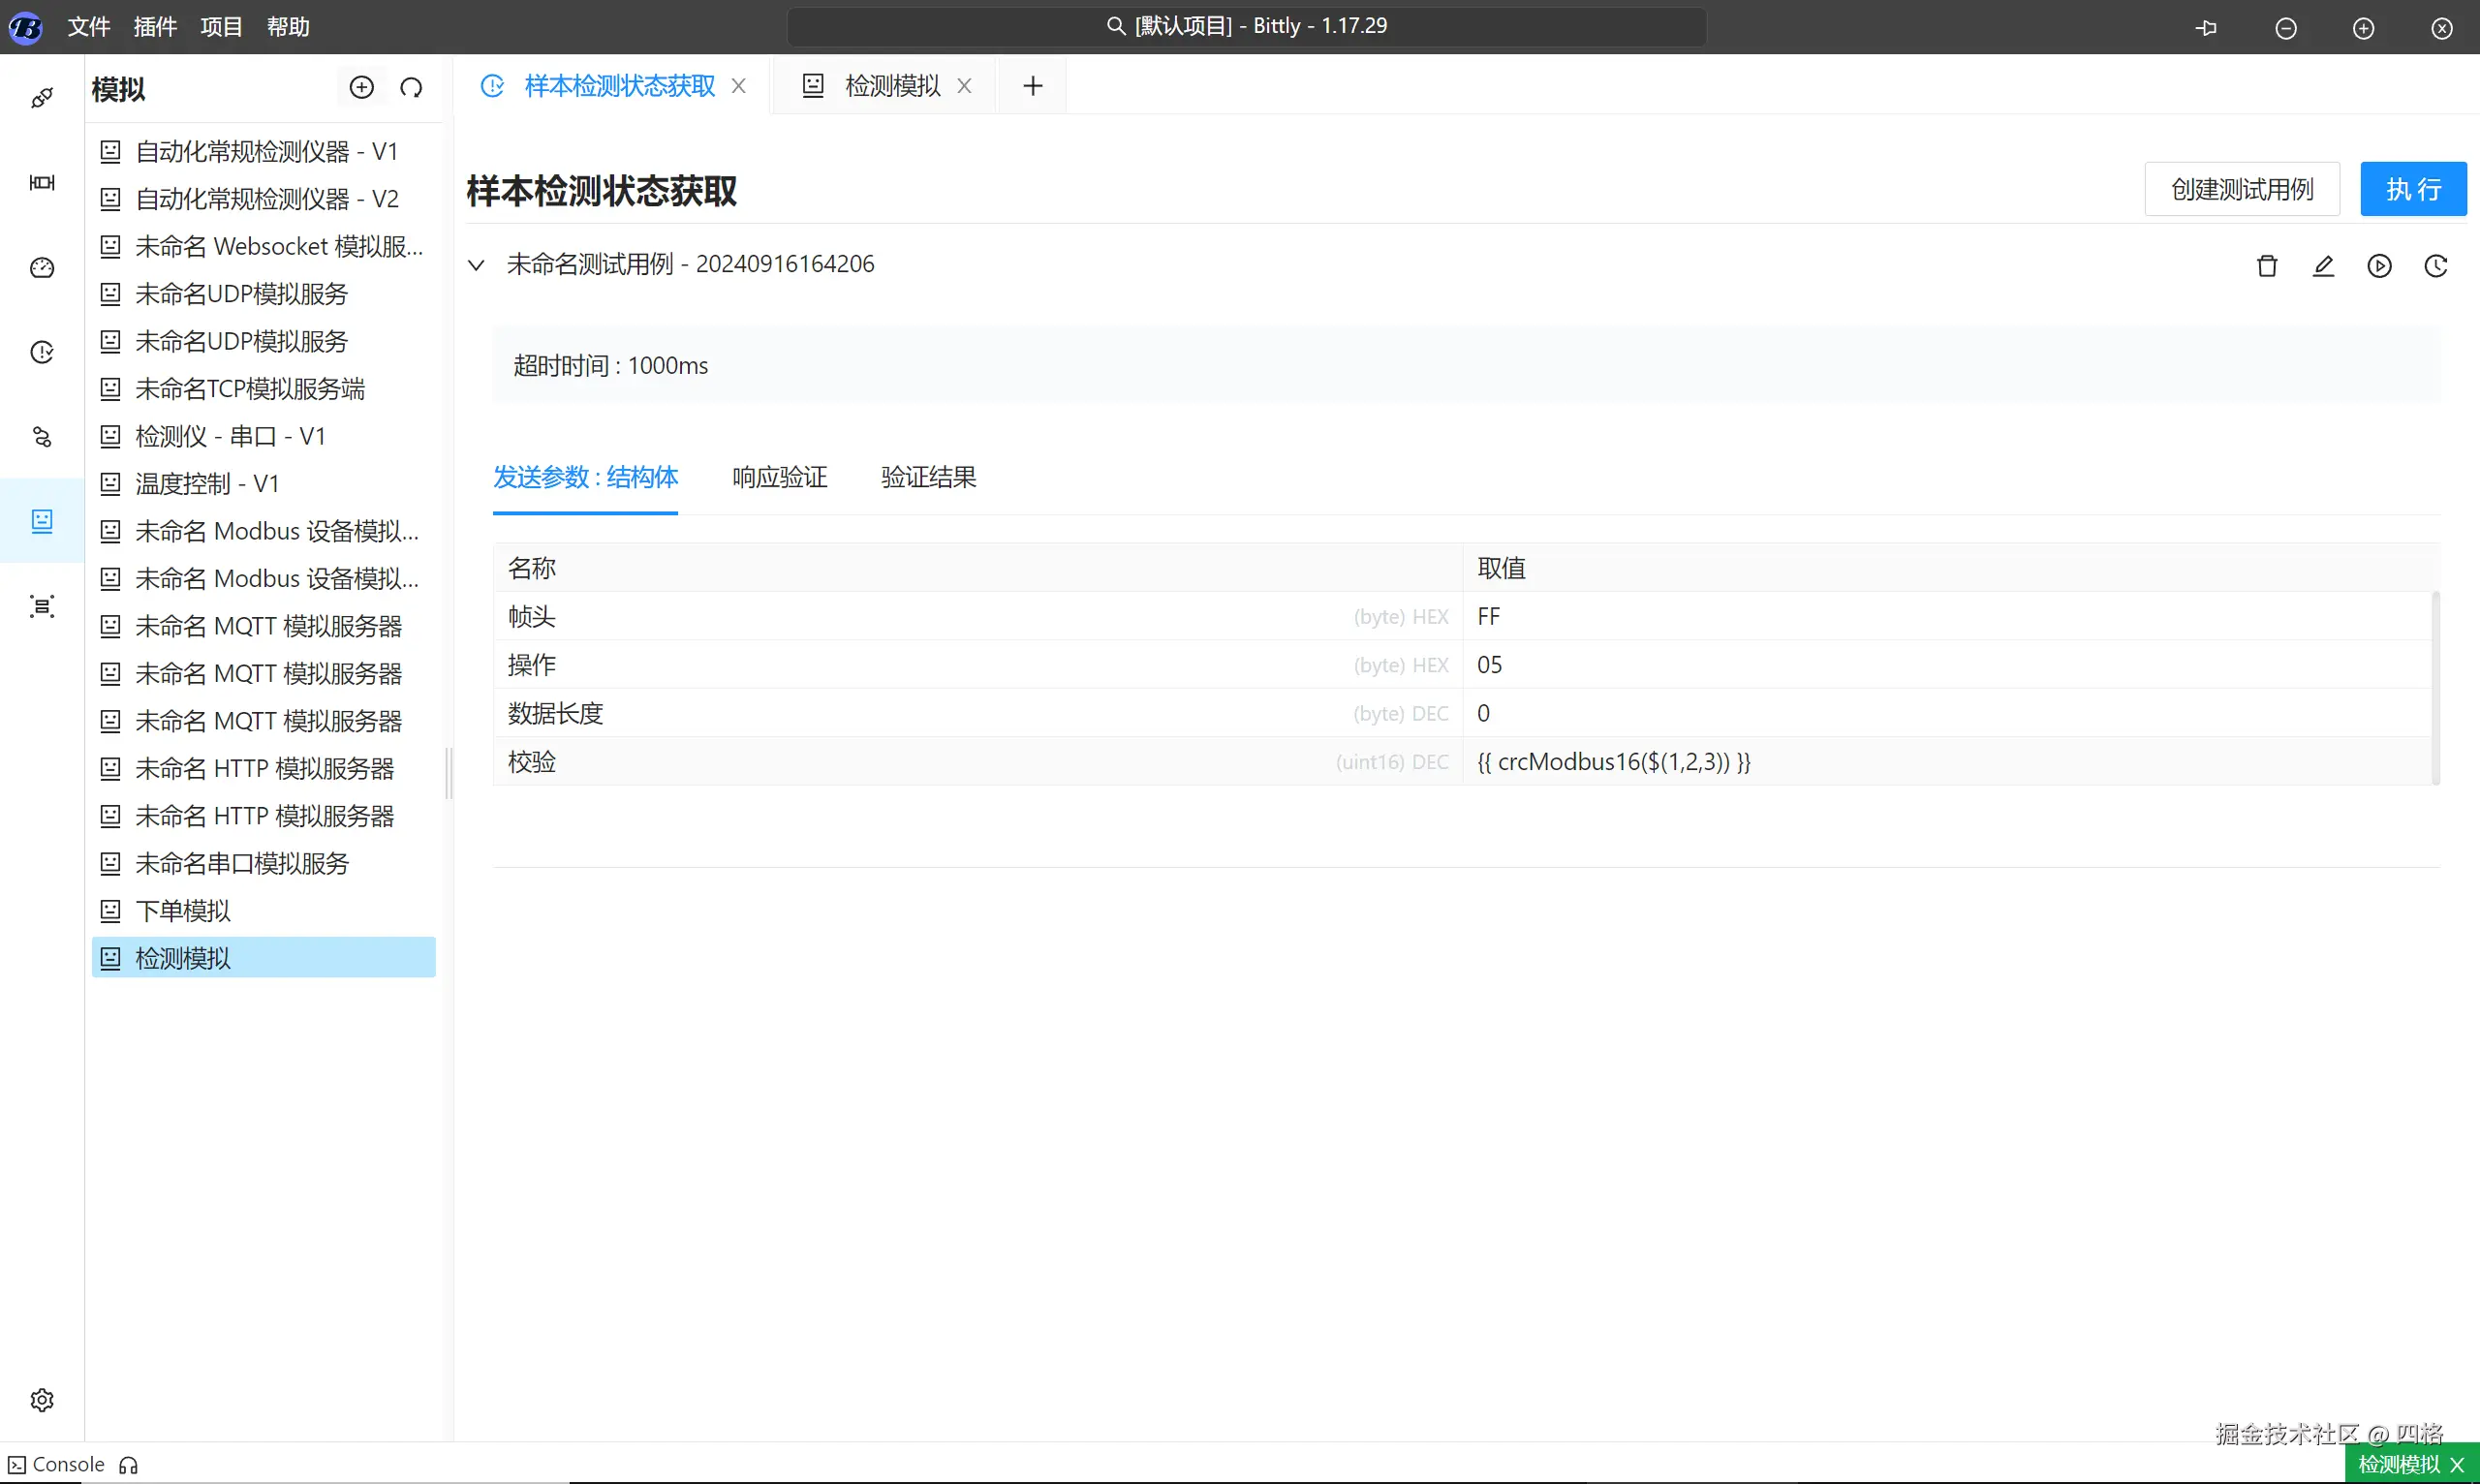
Task: Click the 执行 button
Action: point(2412,189)
